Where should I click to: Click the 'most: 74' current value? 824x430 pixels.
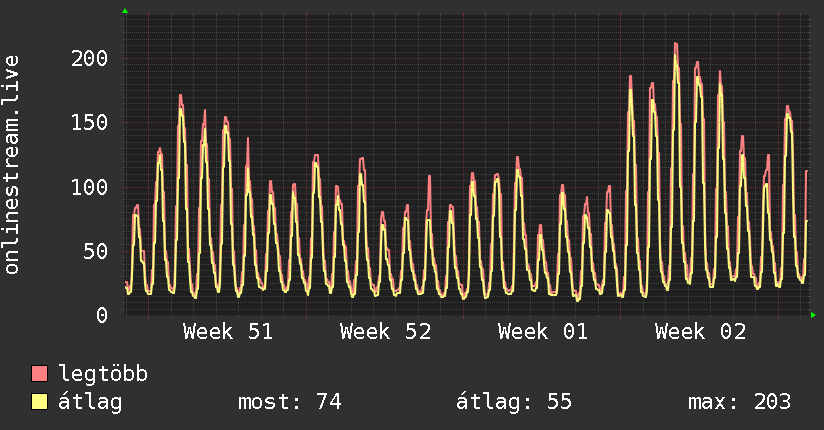[x=290, y=402]
